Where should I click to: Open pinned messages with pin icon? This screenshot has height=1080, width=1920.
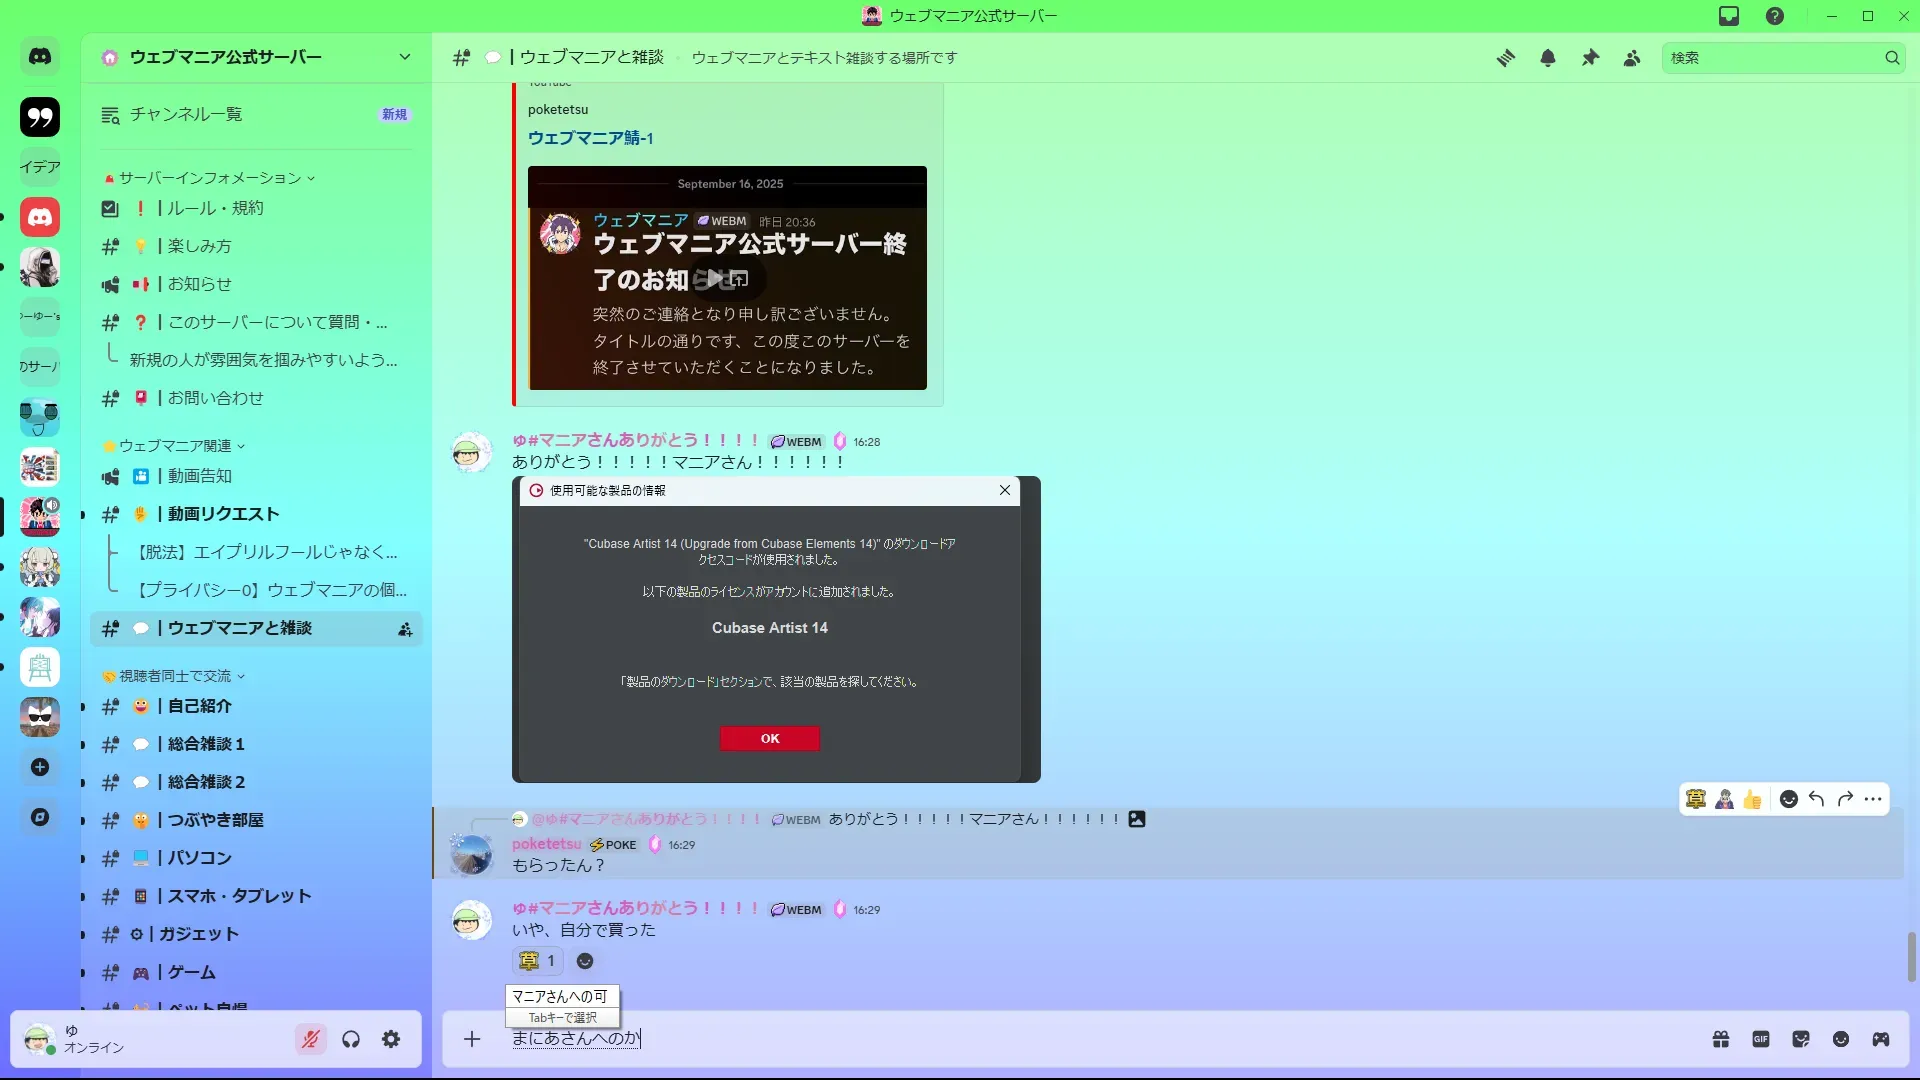tap(1590, 58)
